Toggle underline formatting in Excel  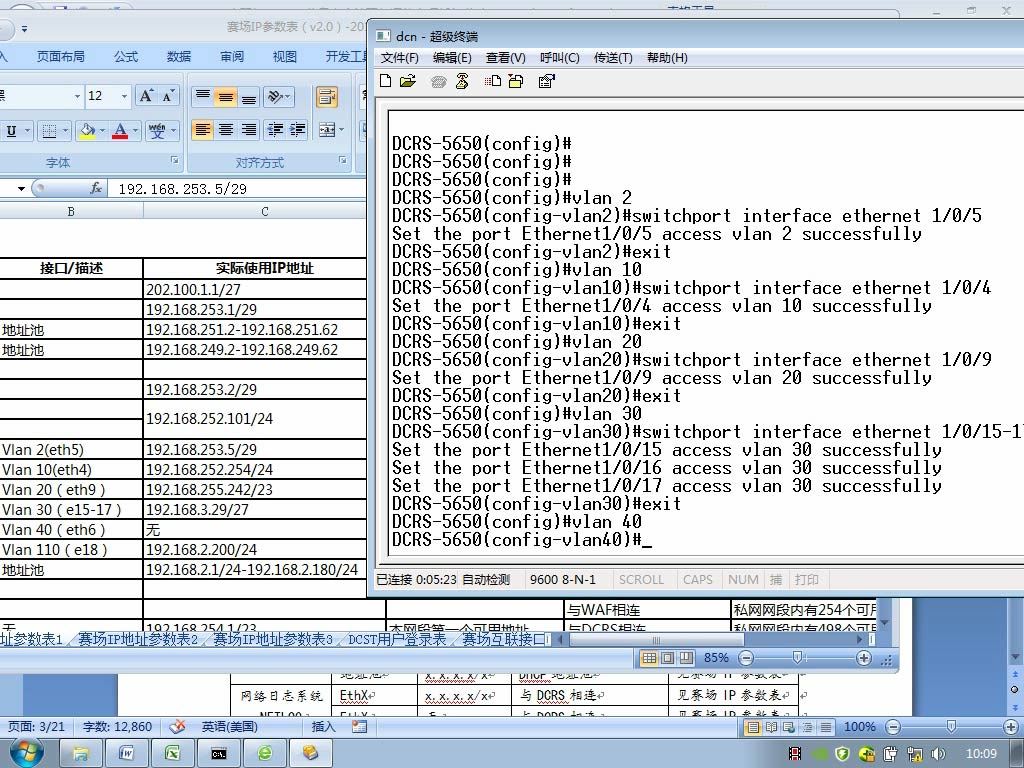point(11,131)
